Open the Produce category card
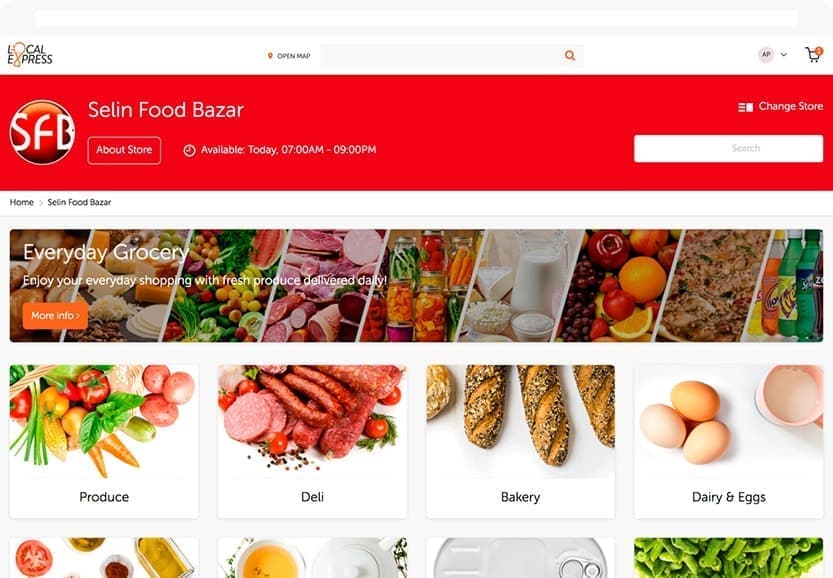 (104, 441)
